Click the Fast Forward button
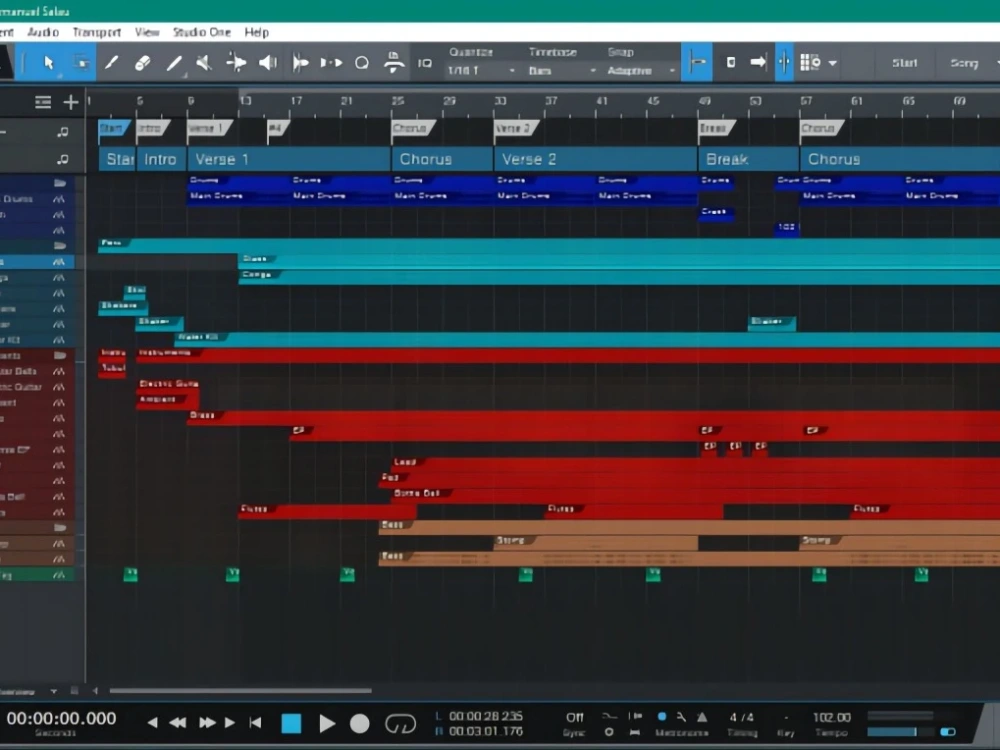The width and height of the screenshot is (1000, 750). pos(207,723)
